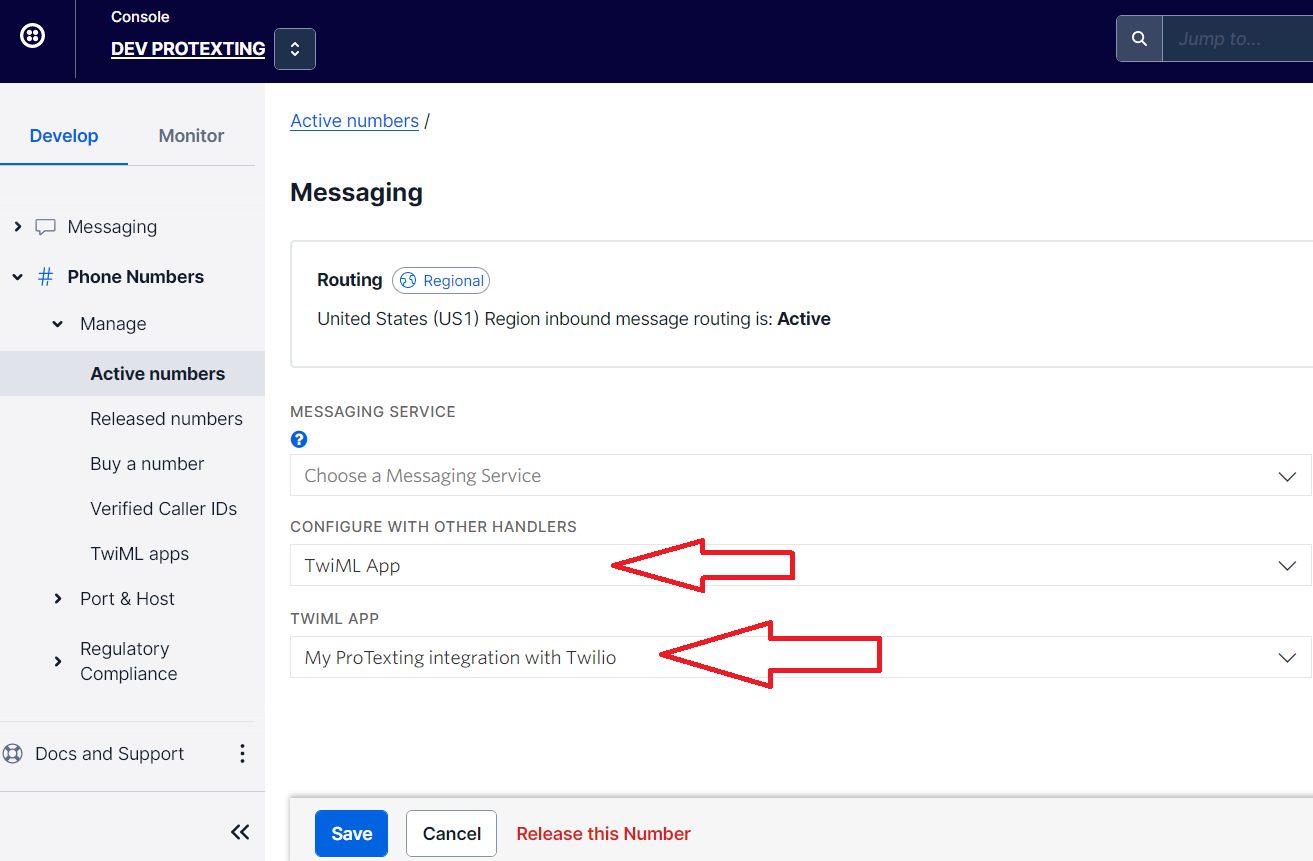Expand the Messaging sidebar chevron
1313x861 pixels.
(x=17, y=227)
